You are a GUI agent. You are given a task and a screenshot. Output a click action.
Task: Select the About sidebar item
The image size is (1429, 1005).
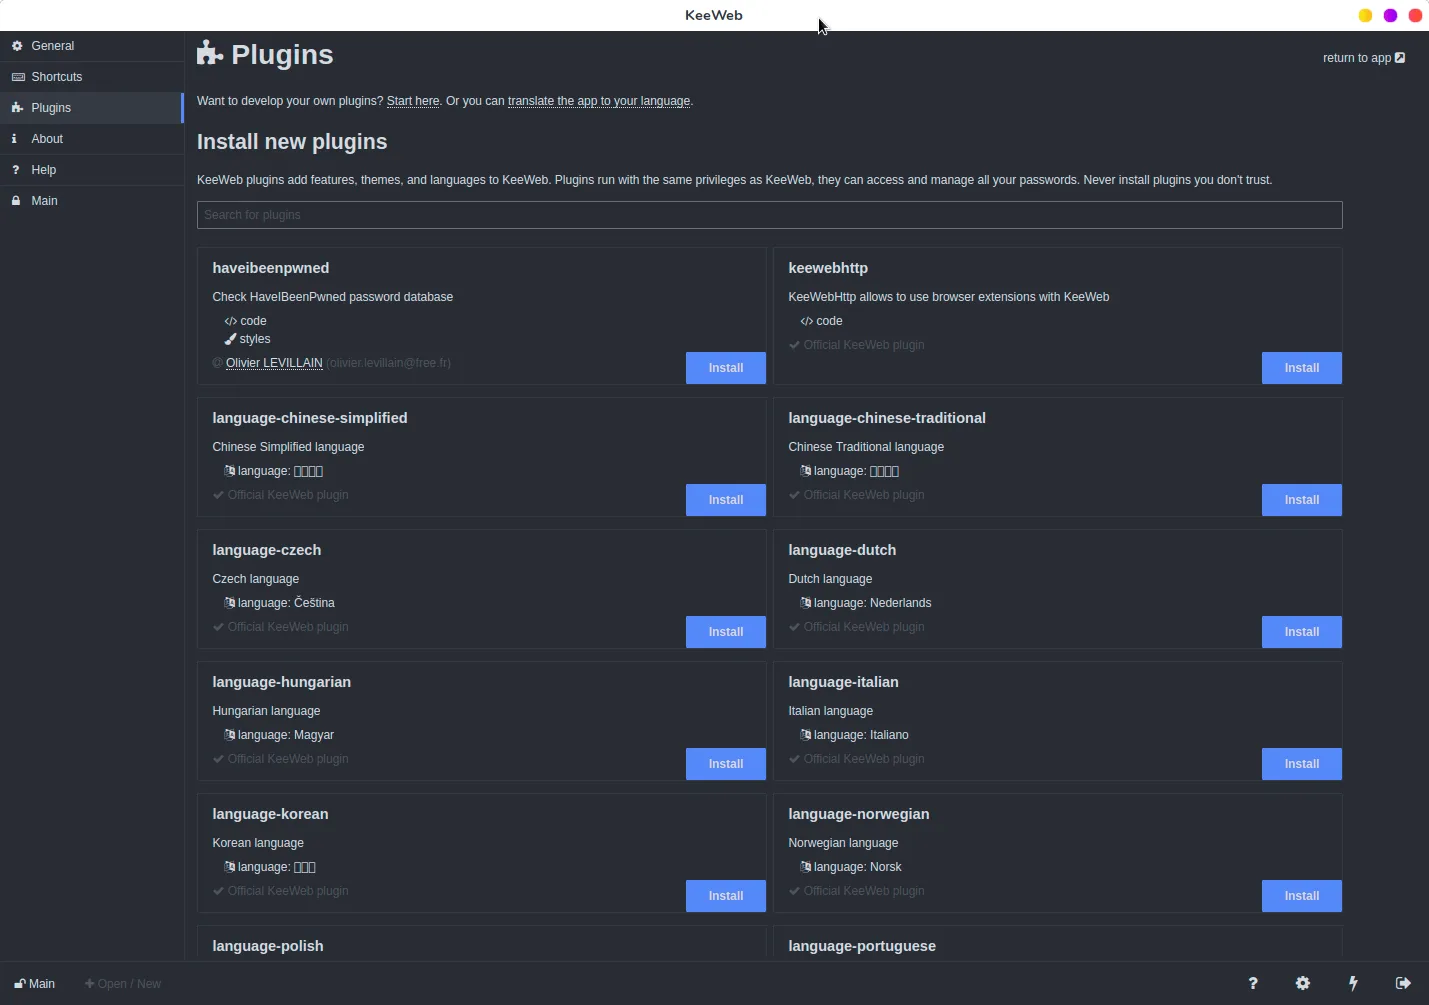coord(47,139)
